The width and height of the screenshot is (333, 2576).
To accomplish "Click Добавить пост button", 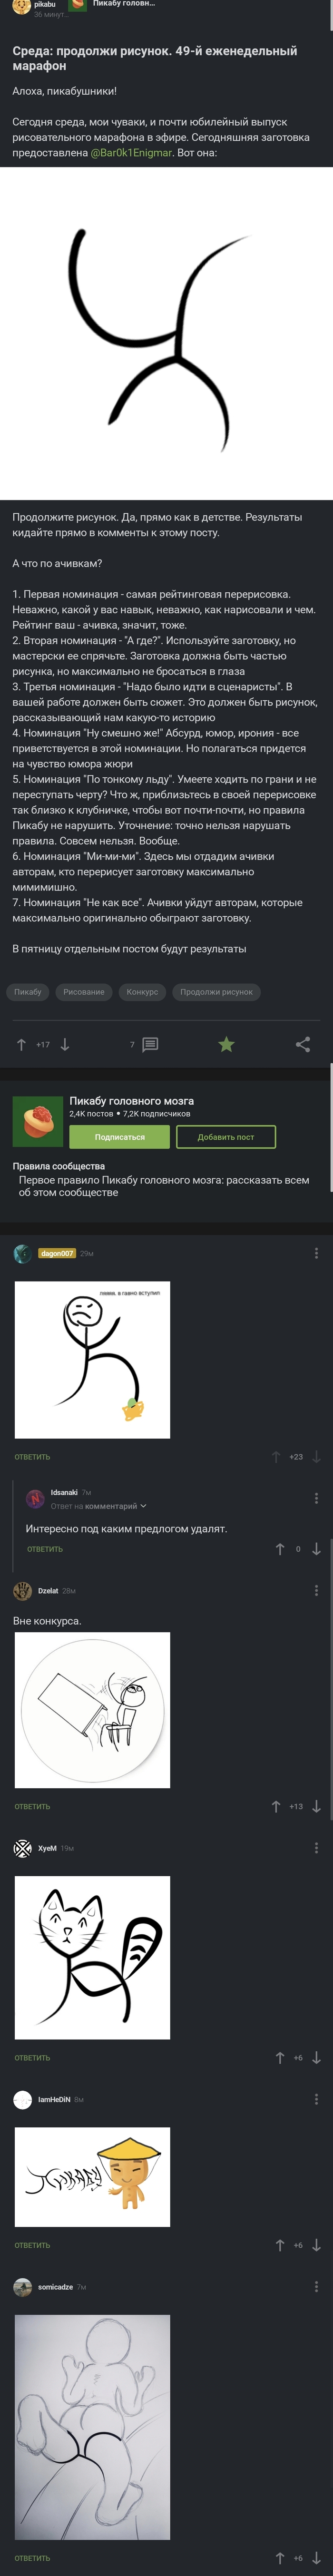I will coord(226,1137).
